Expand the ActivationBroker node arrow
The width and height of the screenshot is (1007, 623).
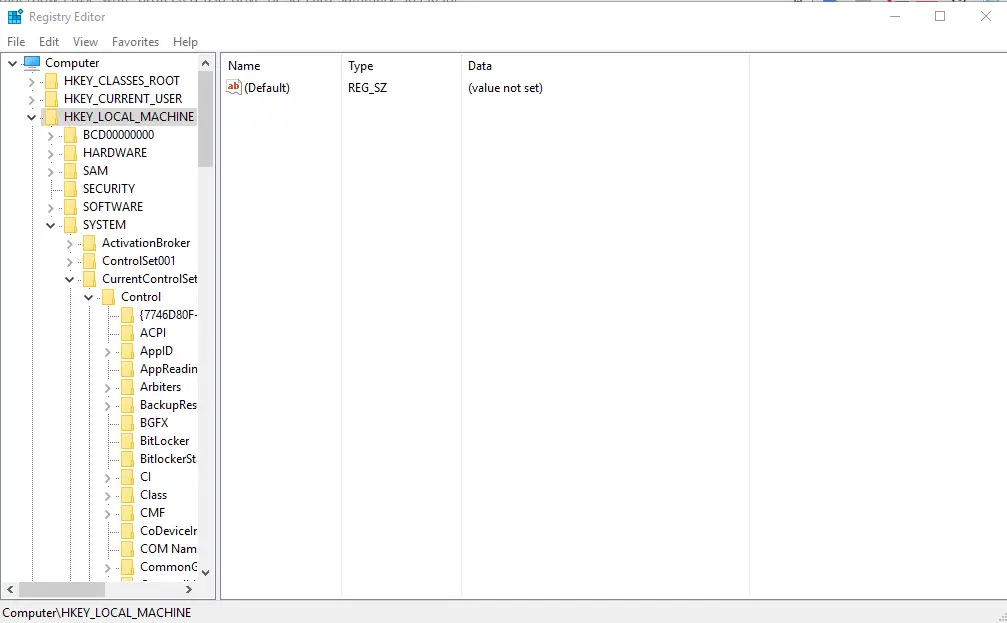point(69,243)
